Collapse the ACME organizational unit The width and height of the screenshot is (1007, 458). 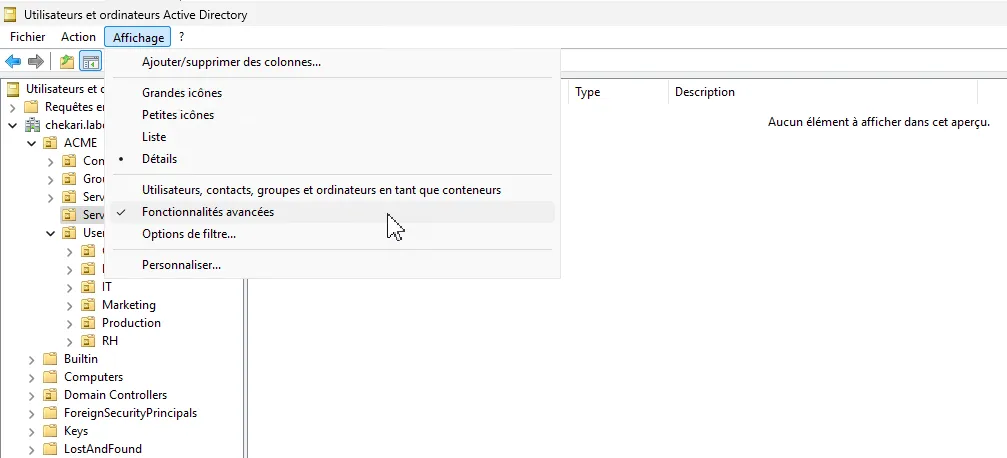(32, 143)
